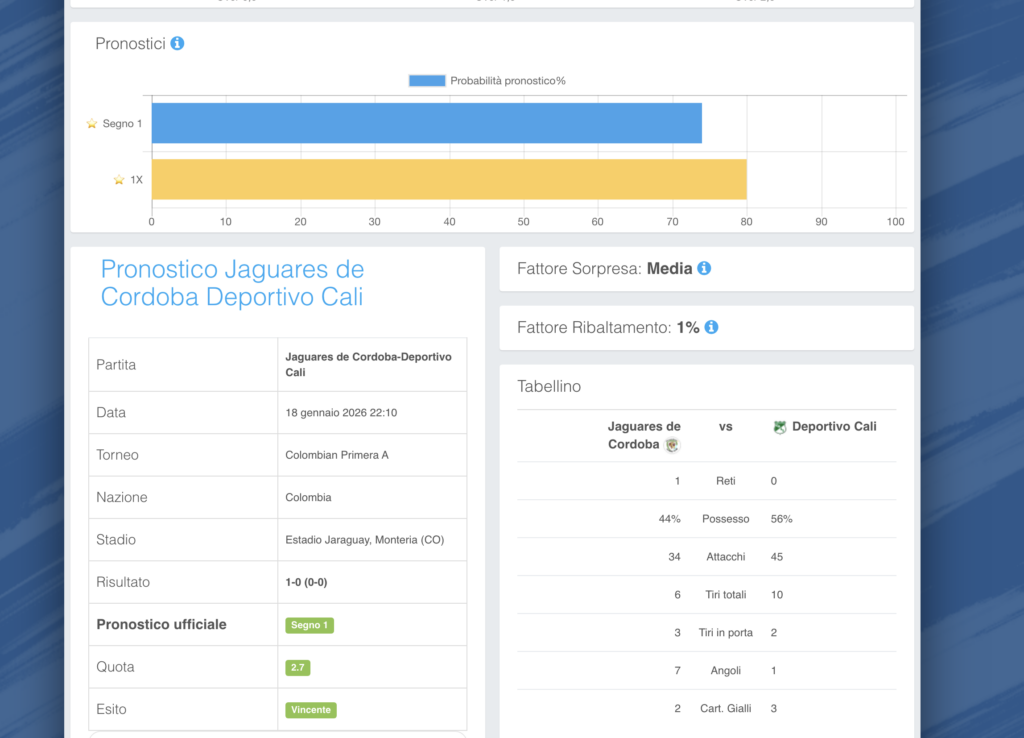Open the Fattore Ribaltamento info icon

[711, 328]
